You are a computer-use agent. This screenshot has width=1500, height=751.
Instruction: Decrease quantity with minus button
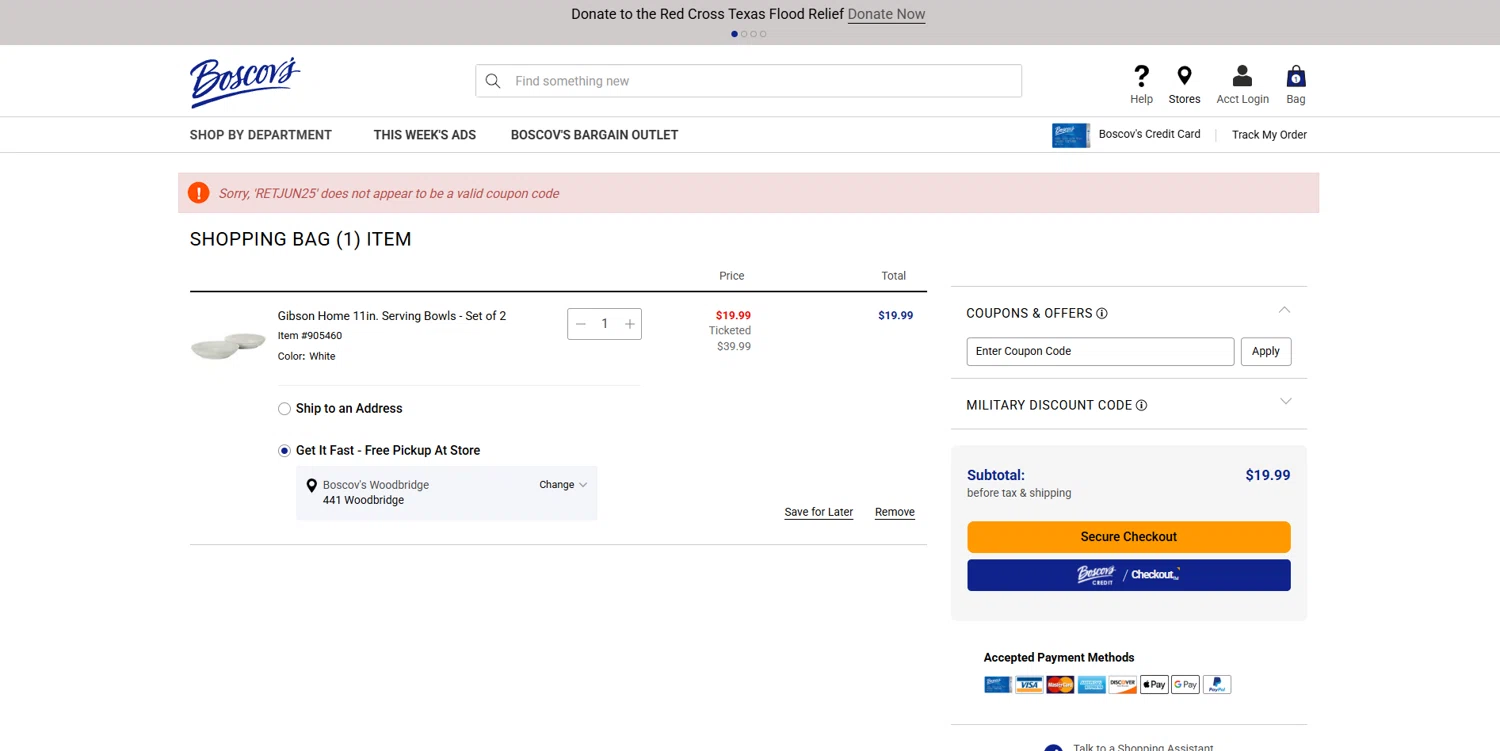[x=581, y=324]
